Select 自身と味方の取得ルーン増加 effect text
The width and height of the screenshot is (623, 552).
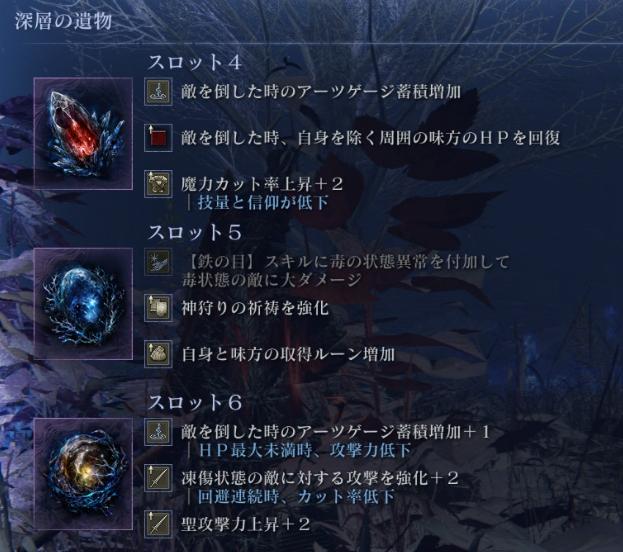(288, 354)
